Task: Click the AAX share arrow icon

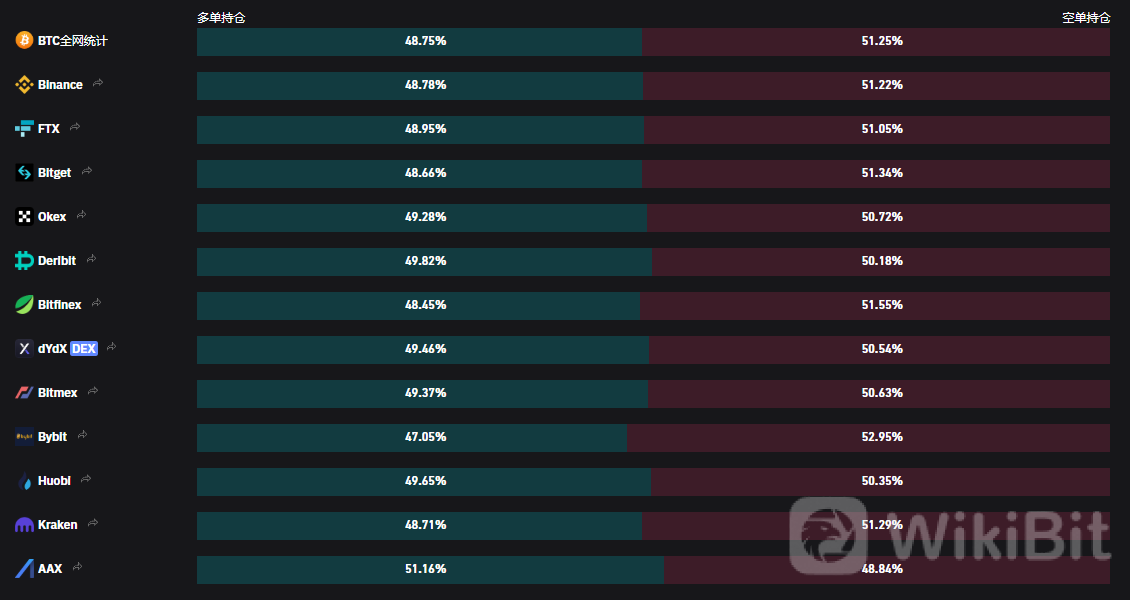Action: click(x=77, y=567)
